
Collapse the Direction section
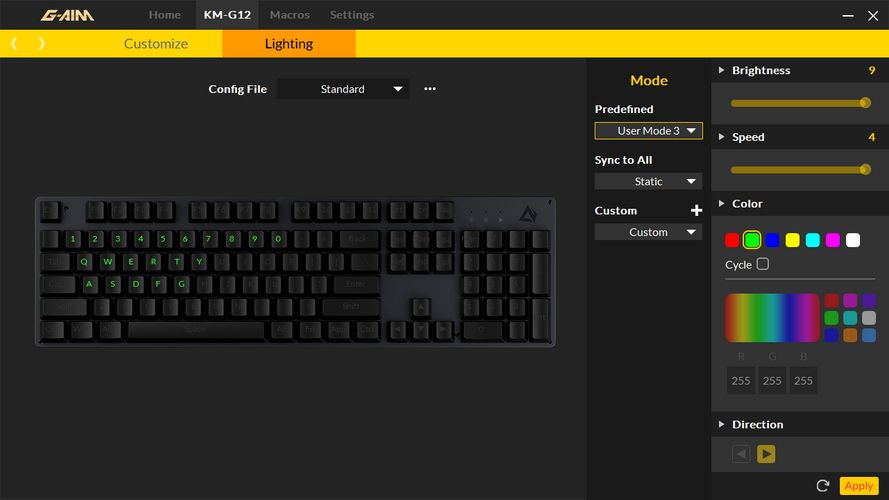point(721,424)
